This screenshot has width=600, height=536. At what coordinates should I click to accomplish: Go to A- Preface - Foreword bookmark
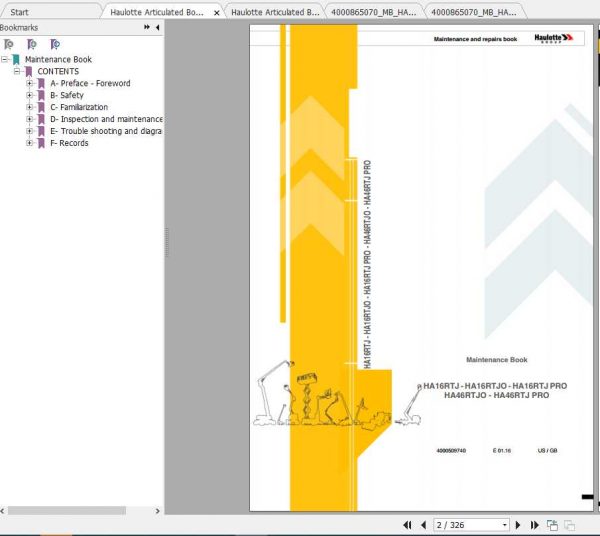tap(90, 83)
